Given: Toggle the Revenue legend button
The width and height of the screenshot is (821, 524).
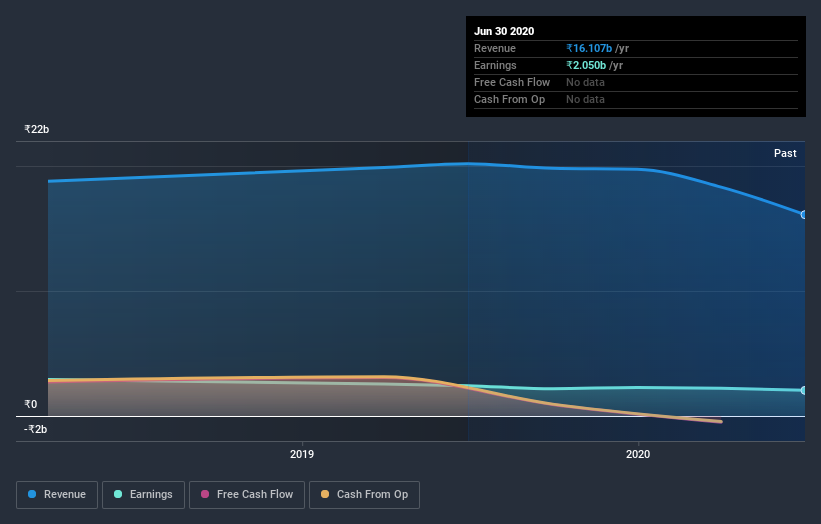Looking at the screenshot, I should tap(57, 495).
